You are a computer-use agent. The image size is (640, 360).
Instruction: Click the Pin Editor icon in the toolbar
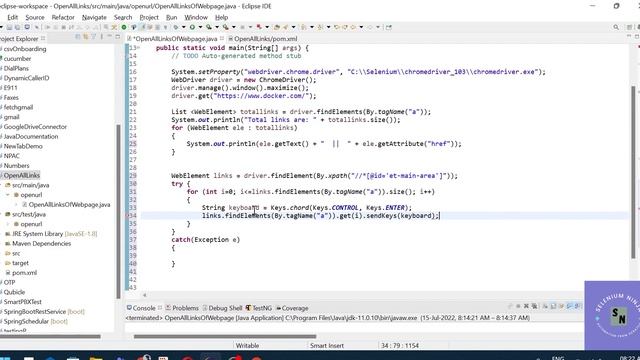click(x=389, y=27)
